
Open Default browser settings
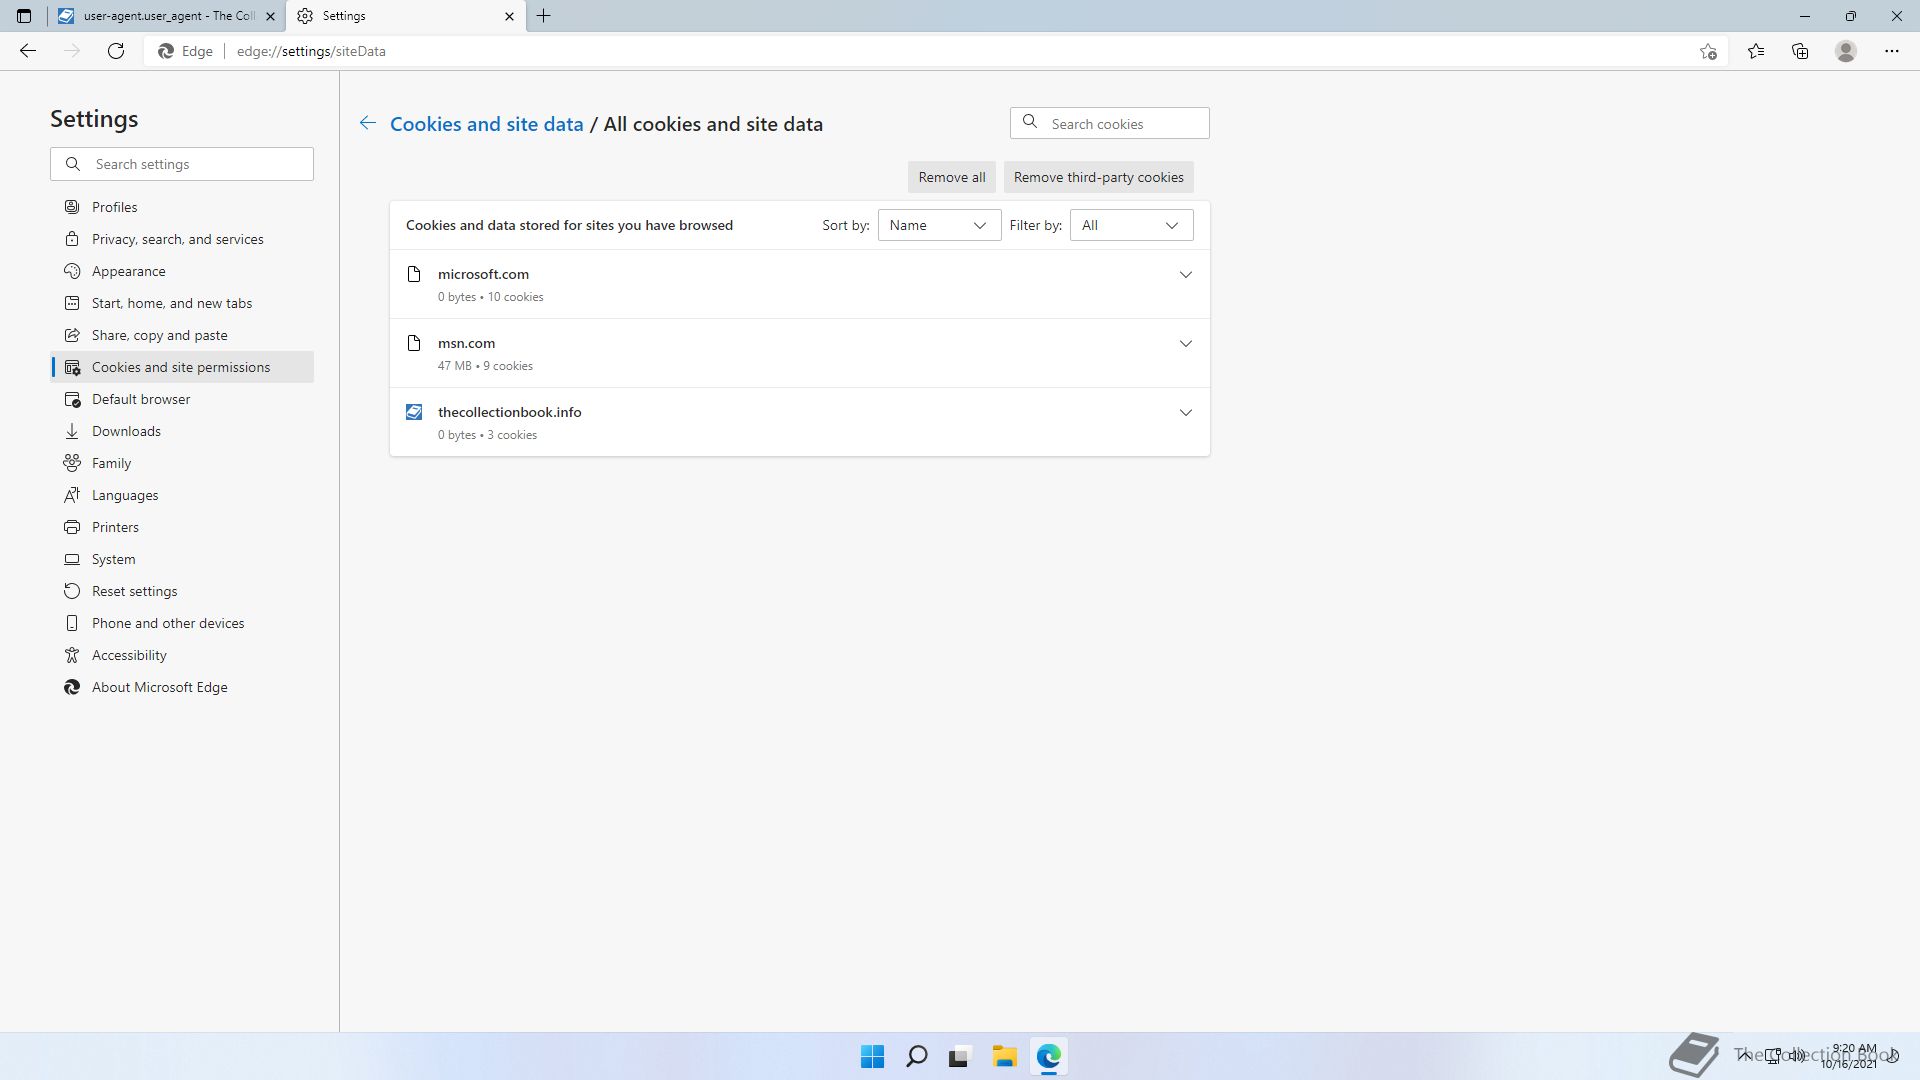click(182, 399)
